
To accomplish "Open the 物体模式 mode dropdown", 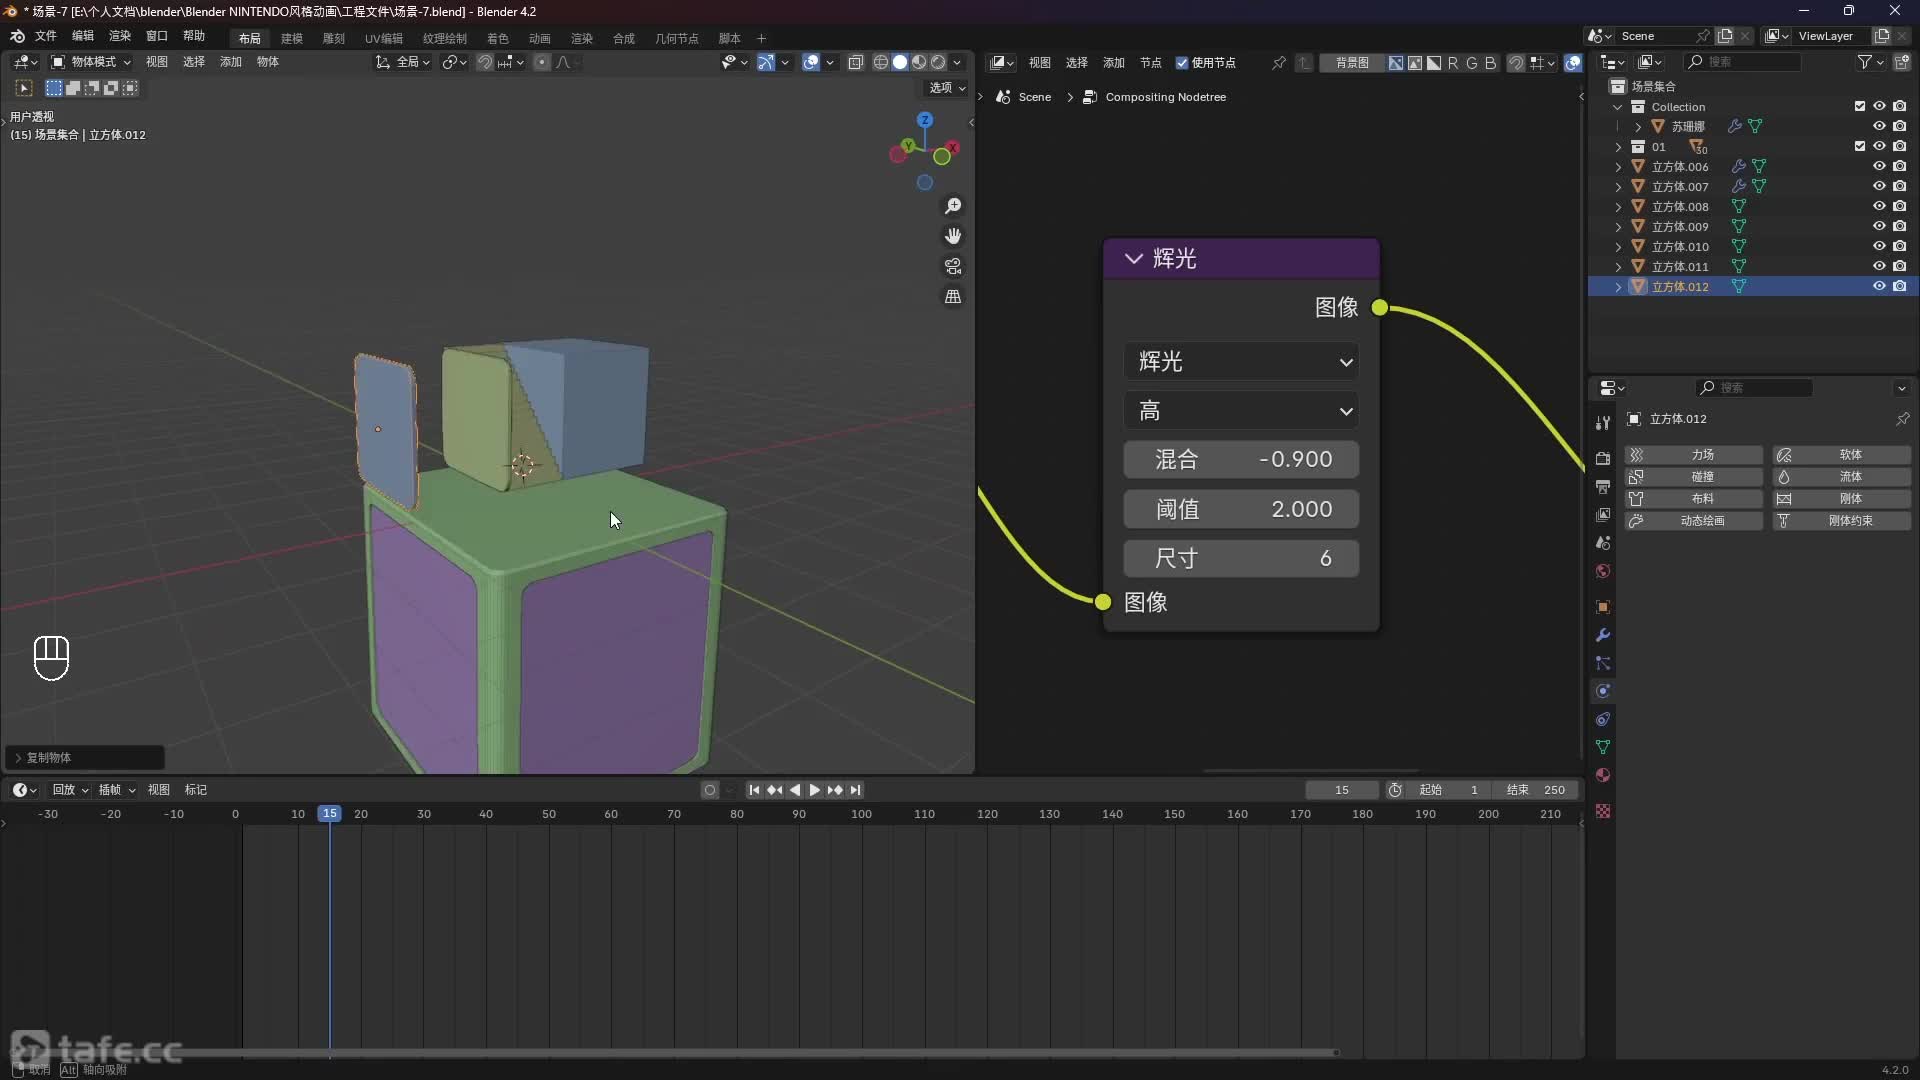I will click(91, 62).
